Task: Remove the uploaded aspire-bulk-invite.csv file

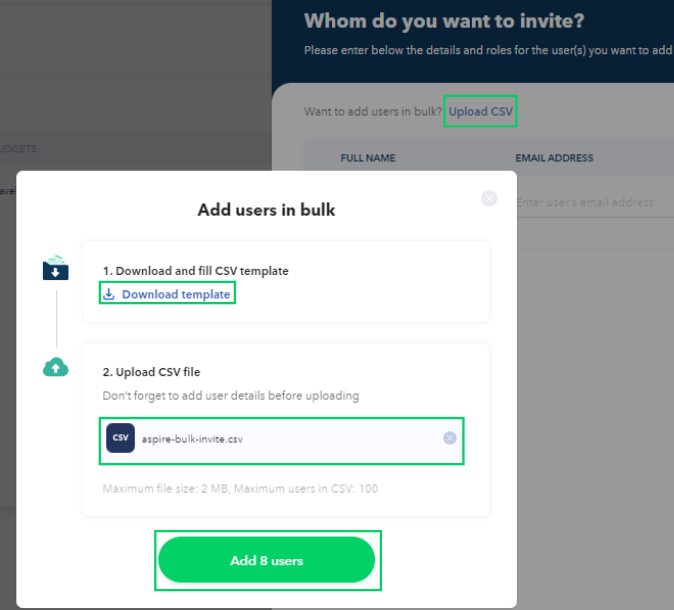Action: point(450,438)
